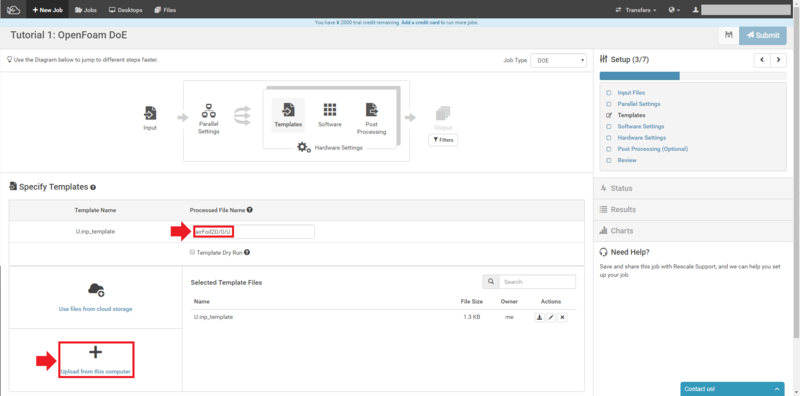Focus the template Search field

click(537, 282)
